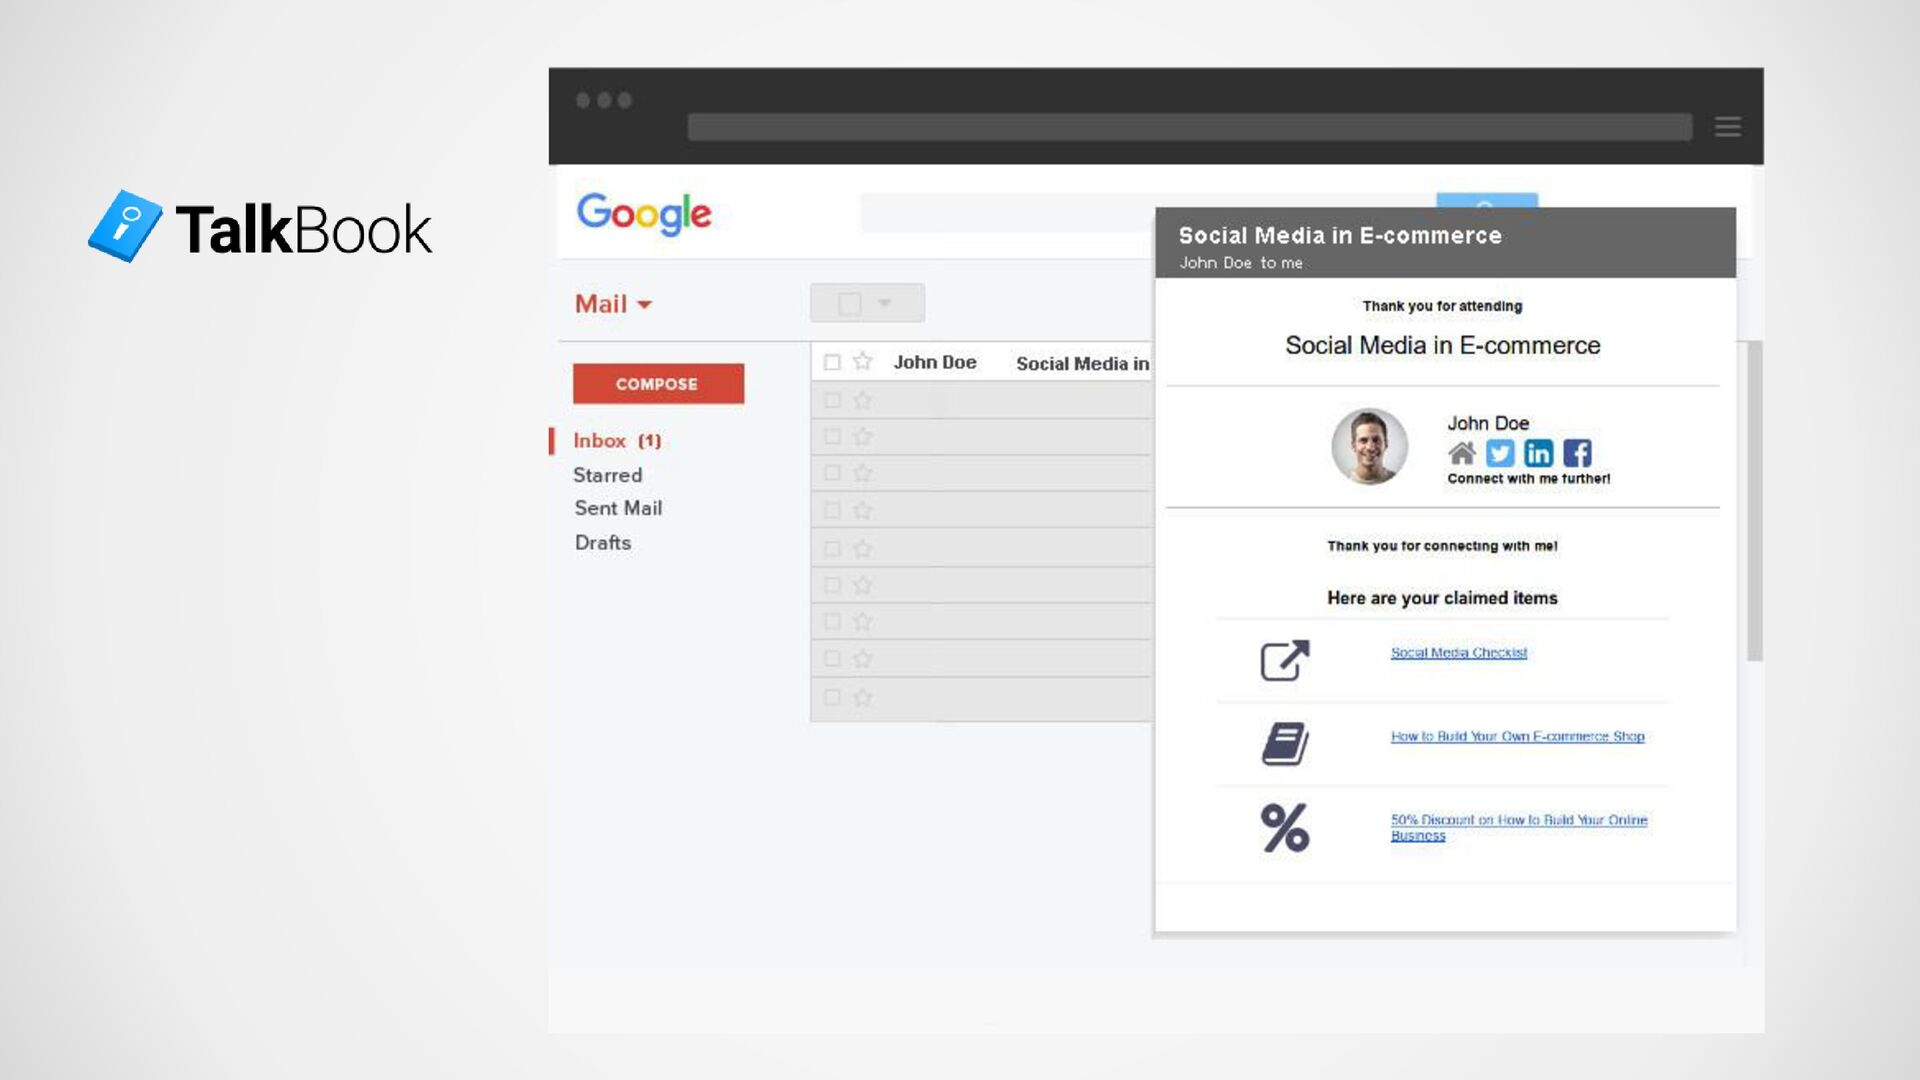
Task: Check the checkbox of the second email row
Action: pos(831,400)
